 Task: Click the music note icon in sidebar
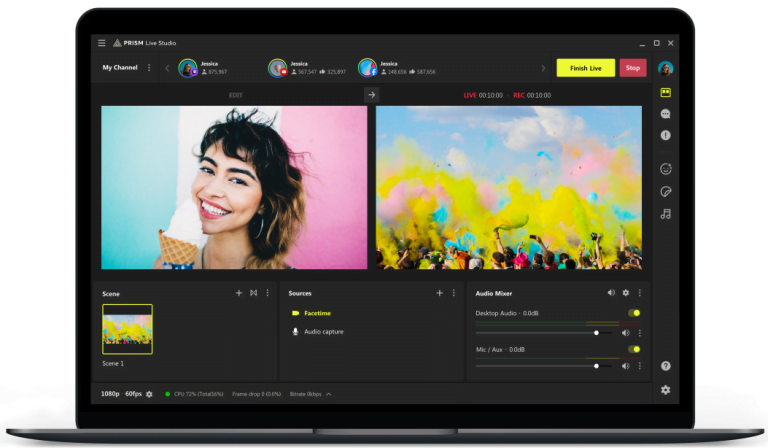(x=665, y=214)
